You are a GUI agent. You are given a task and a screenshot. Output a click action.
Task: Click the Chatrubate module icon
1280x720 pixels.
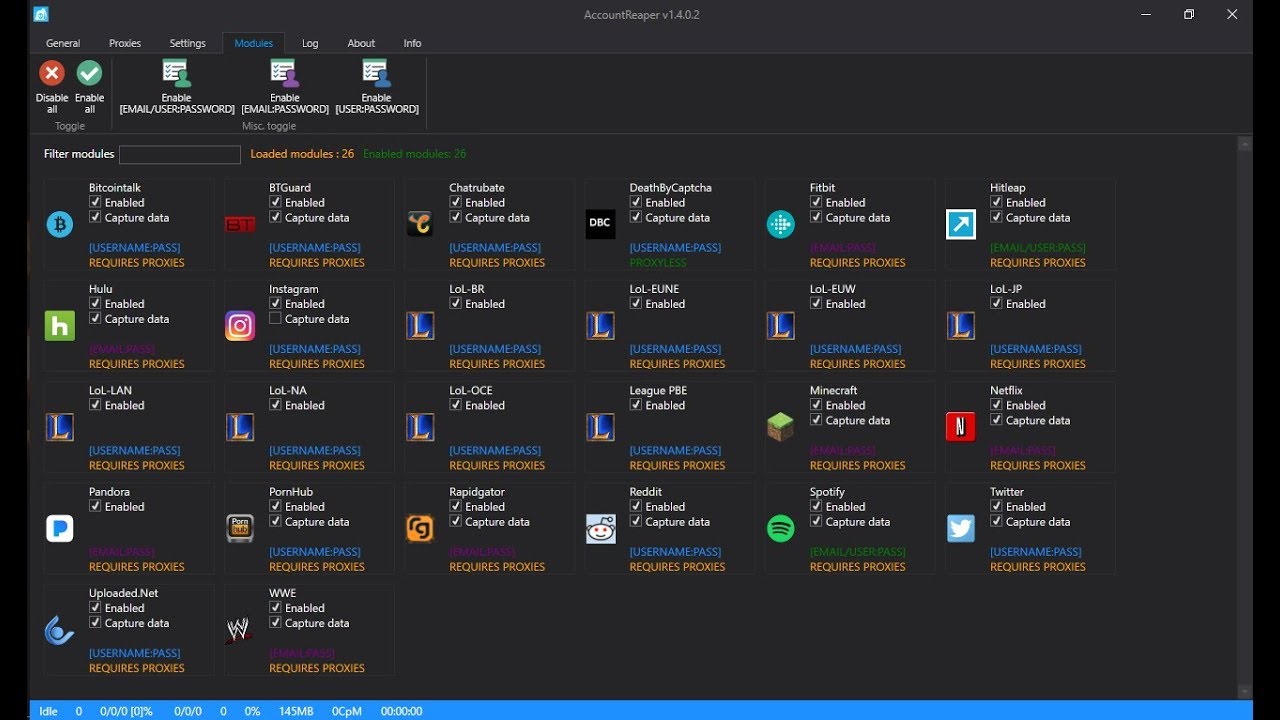click(x=420, y=225)
